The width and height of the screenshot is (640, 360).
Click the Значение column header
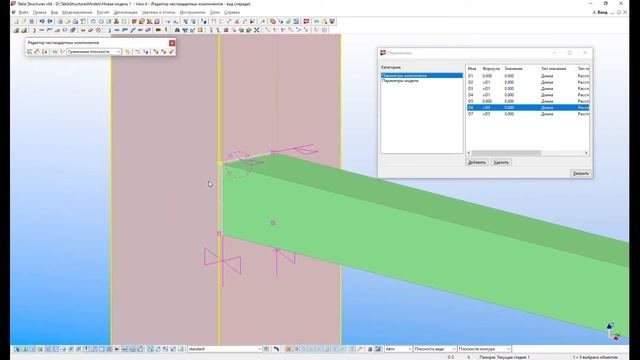coord(513,69)
